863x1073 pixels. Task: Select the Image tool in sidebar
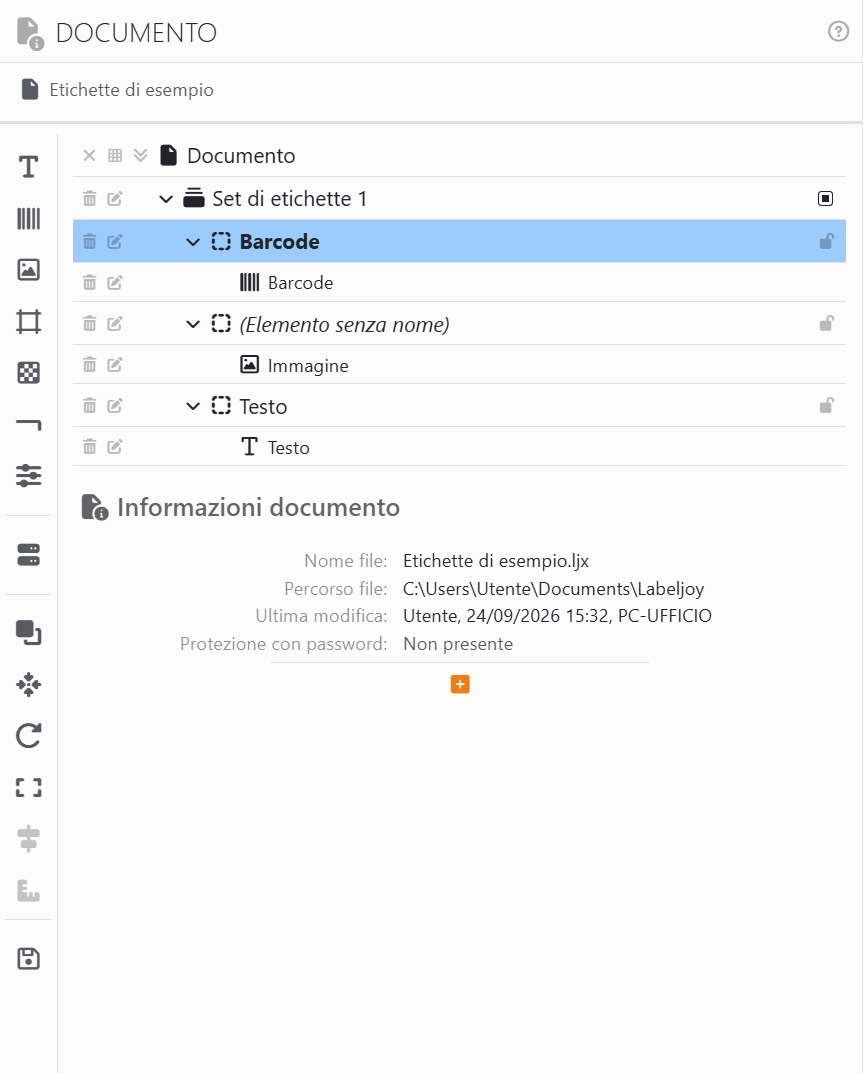[x=28, y=270]
